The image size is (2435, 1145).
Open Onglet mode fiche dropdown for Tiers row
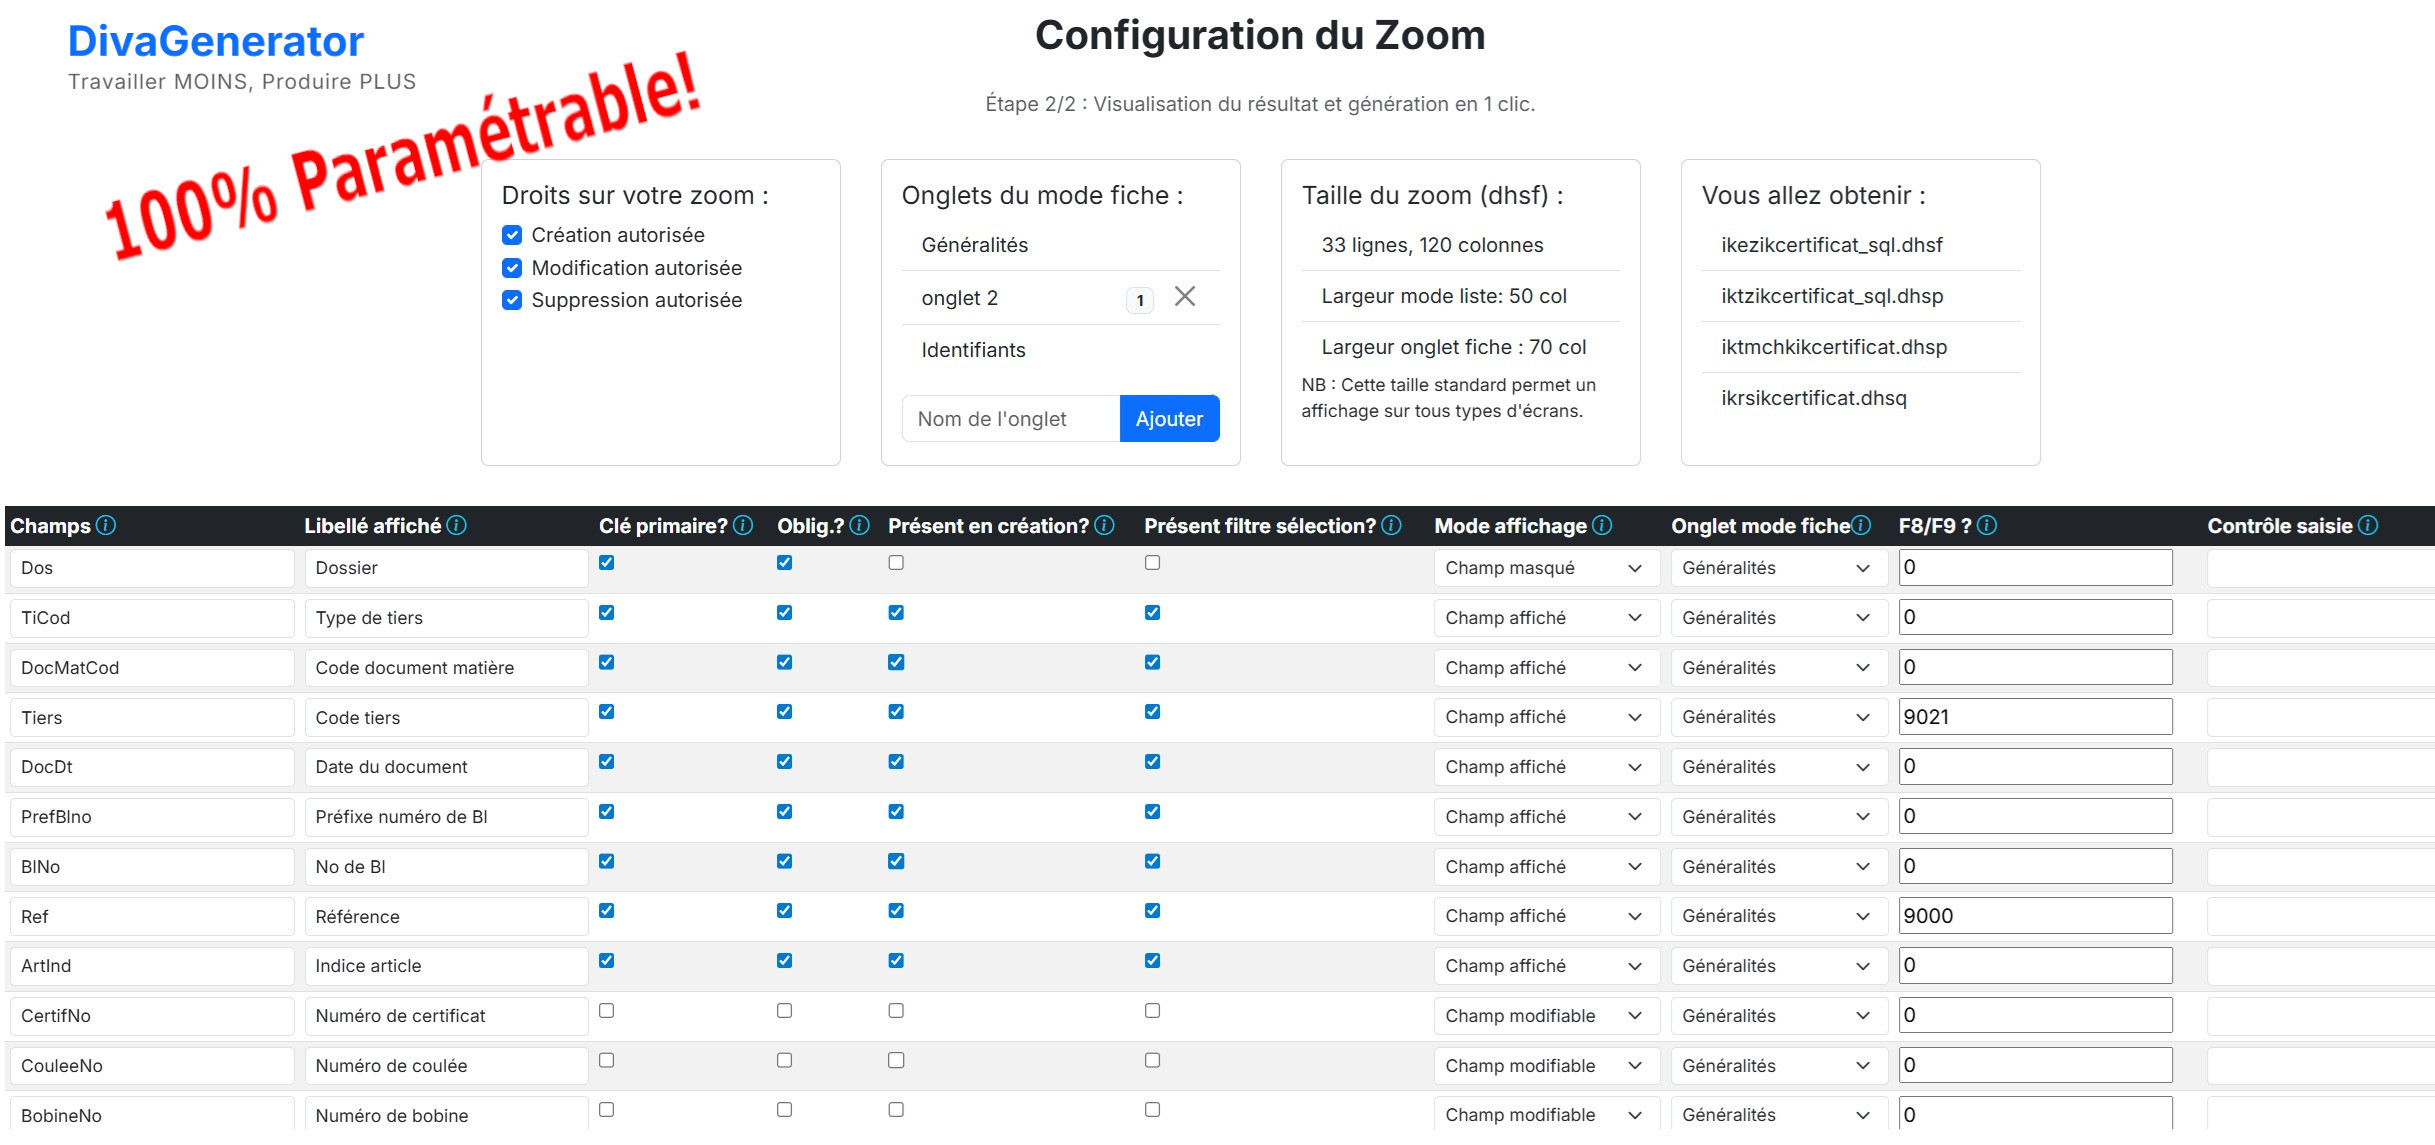coord(1778,717)
